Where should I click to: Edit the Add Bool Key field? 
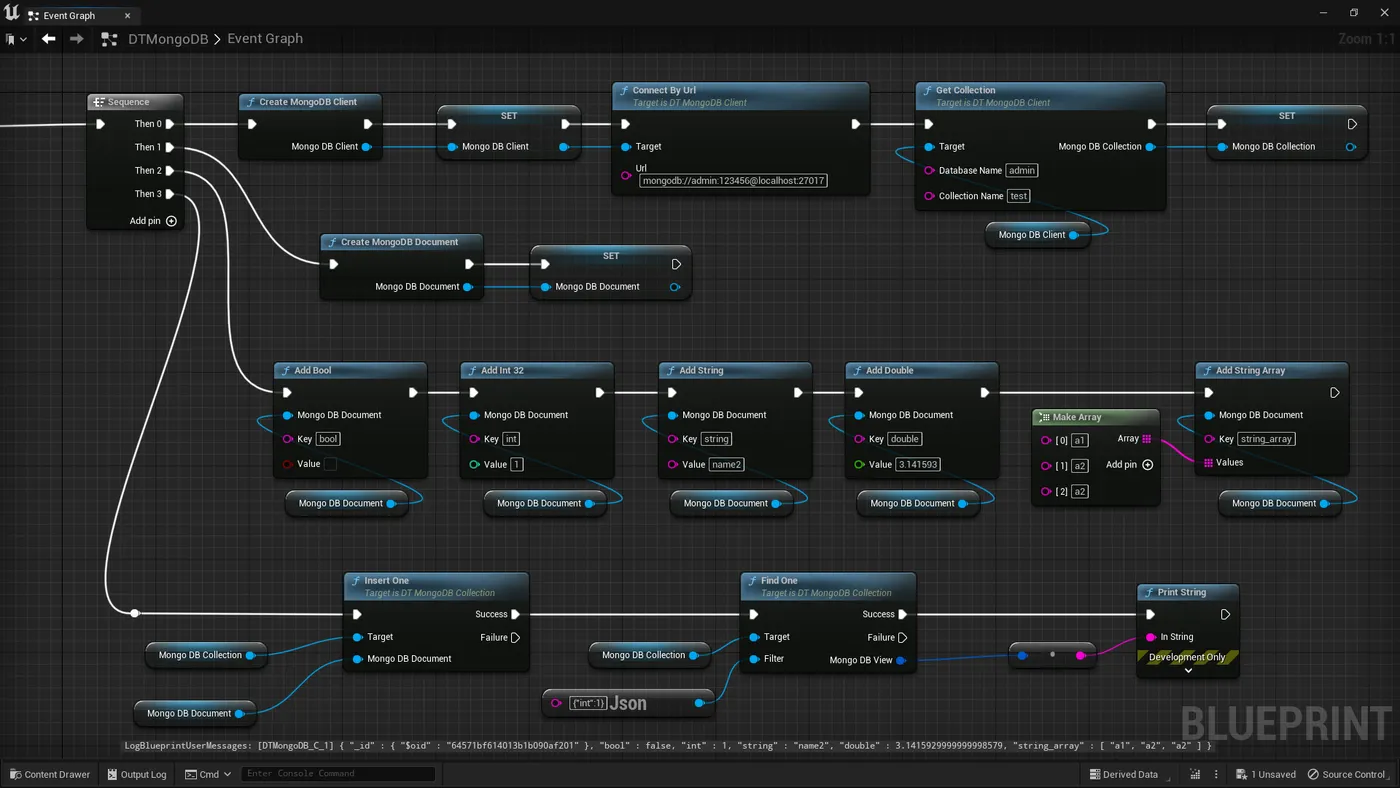(328, 439)
